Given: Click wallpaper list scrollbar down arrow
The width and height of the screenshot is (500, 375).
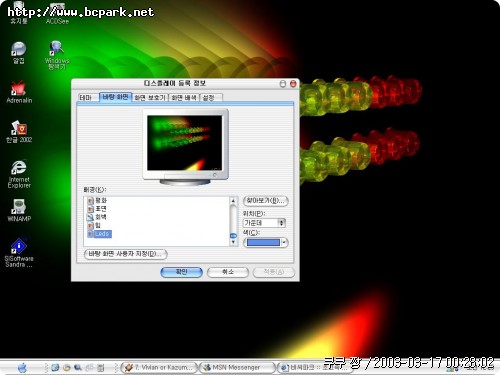Looking at the screenshot, I should click(x=233, y=242).
